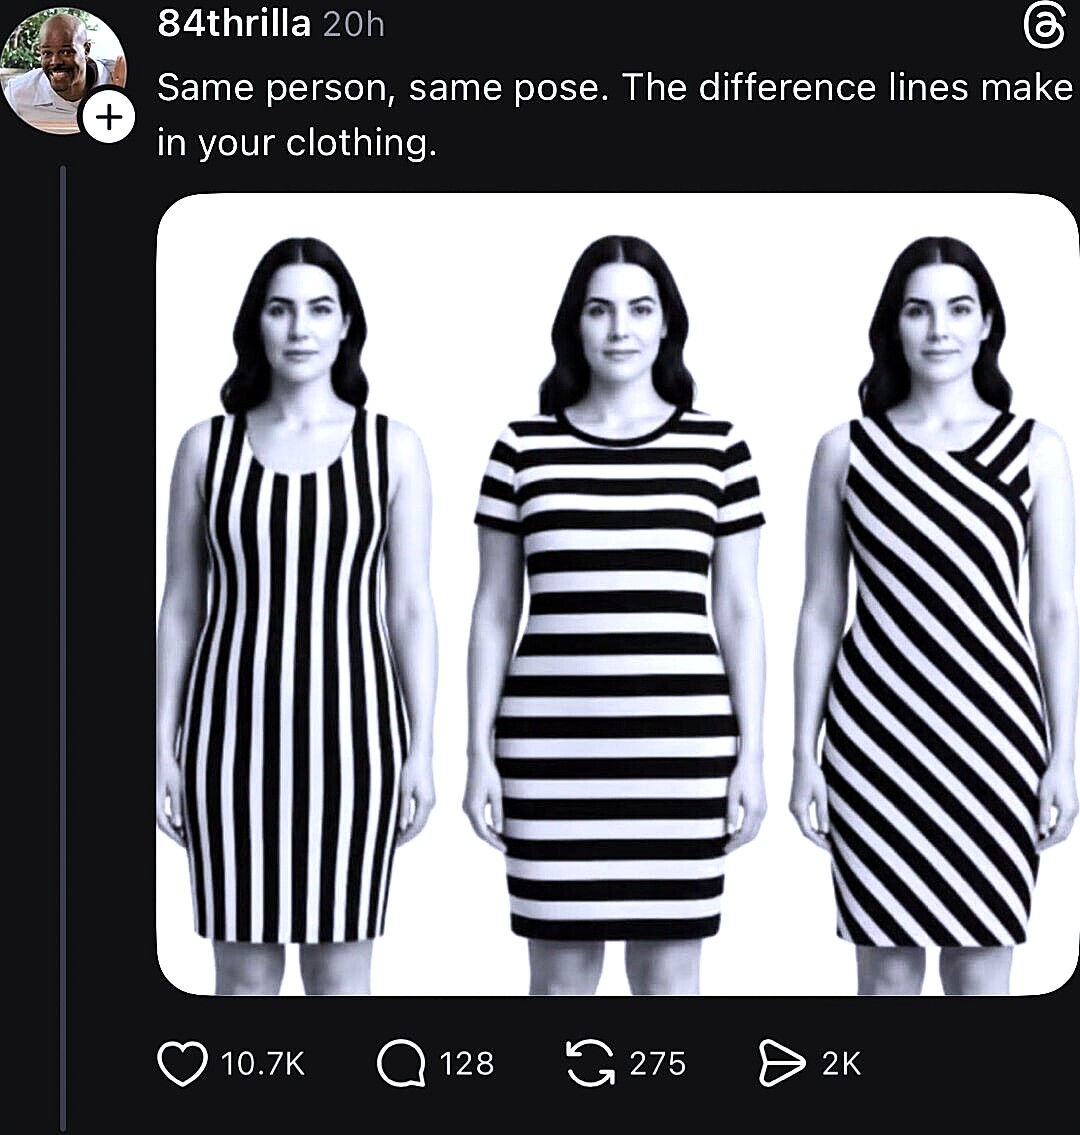Screen dimensions: 1080x1135
Task: Click the 275 reposts count
Action: tap(657, 1062)
